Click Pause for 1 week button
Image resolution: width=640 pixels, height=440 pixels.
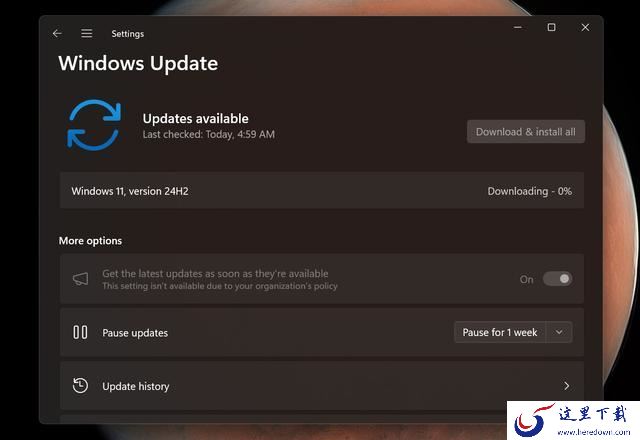click(x=500, y=332)
